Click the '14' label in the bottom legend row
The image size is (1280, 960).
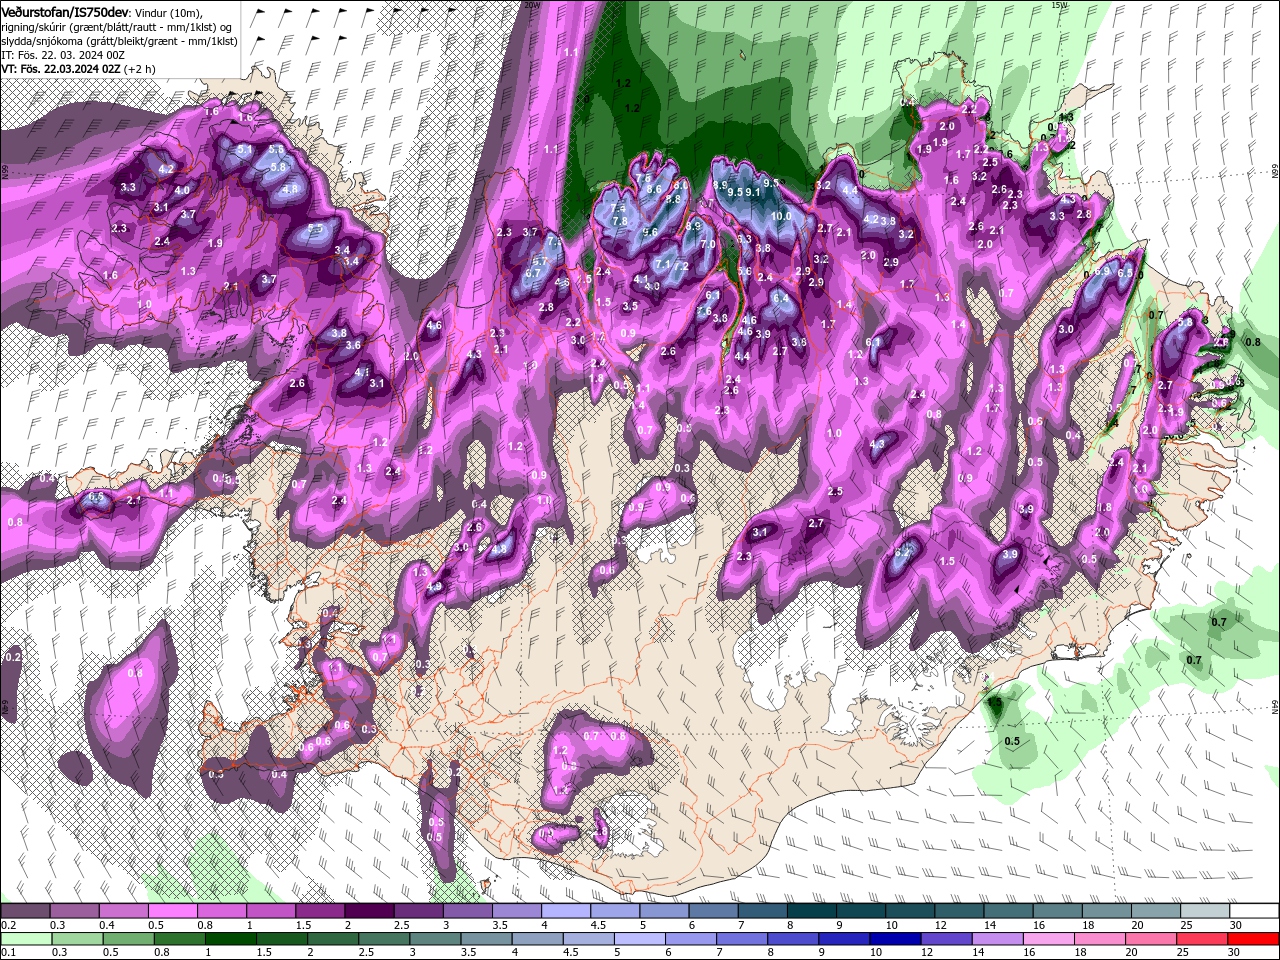tap(977, 953)
